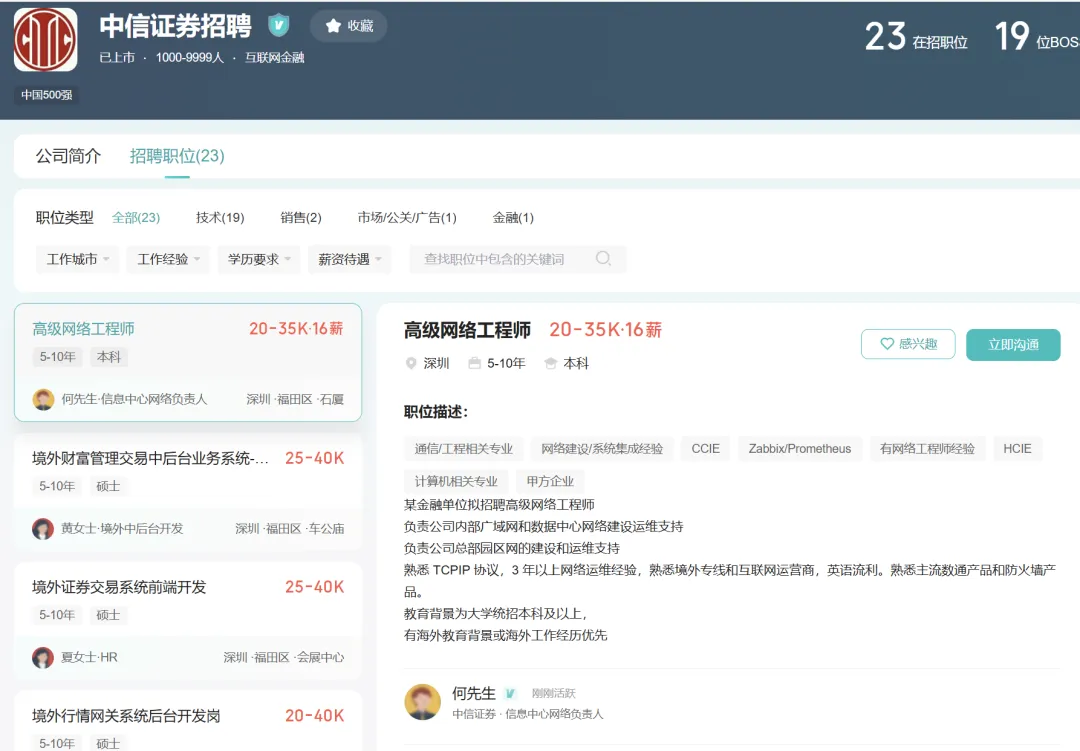The width and height of the screenshot is (1080, 751).
Task: Select the 全部(23) job type filter
Action: tap(136, 218)
